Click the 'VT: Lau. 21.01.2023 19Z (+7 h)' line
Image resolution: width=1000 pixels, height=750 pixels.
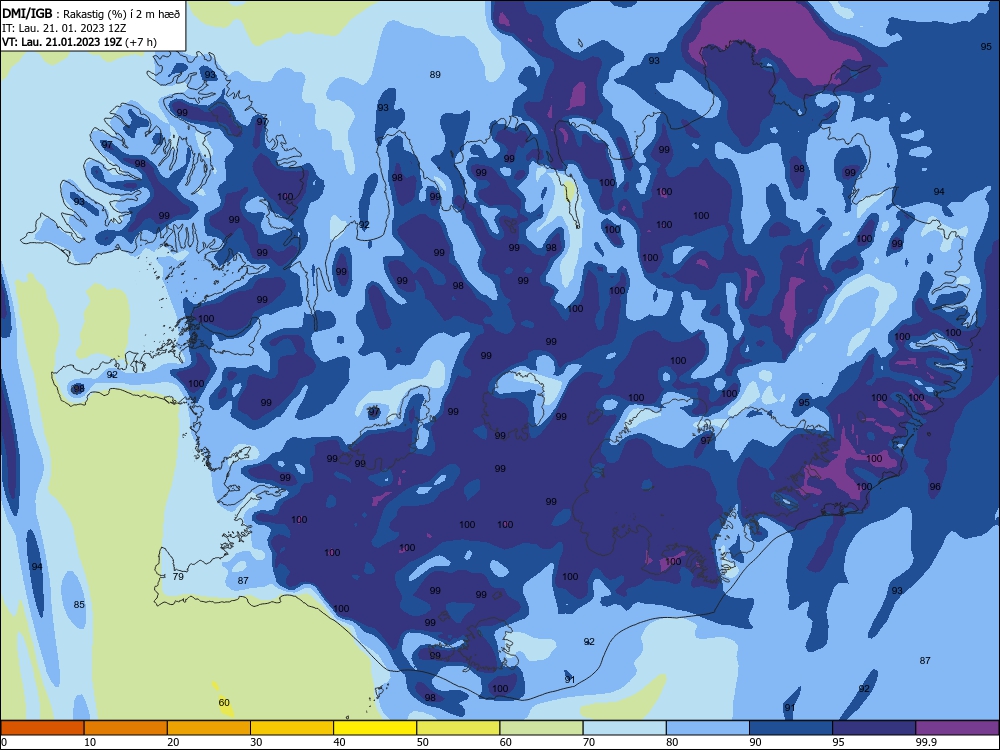(79, 42)
